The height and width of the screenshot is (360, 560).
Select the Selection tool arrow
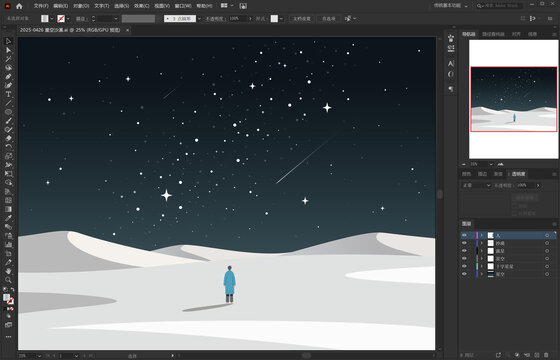point(8,41)
